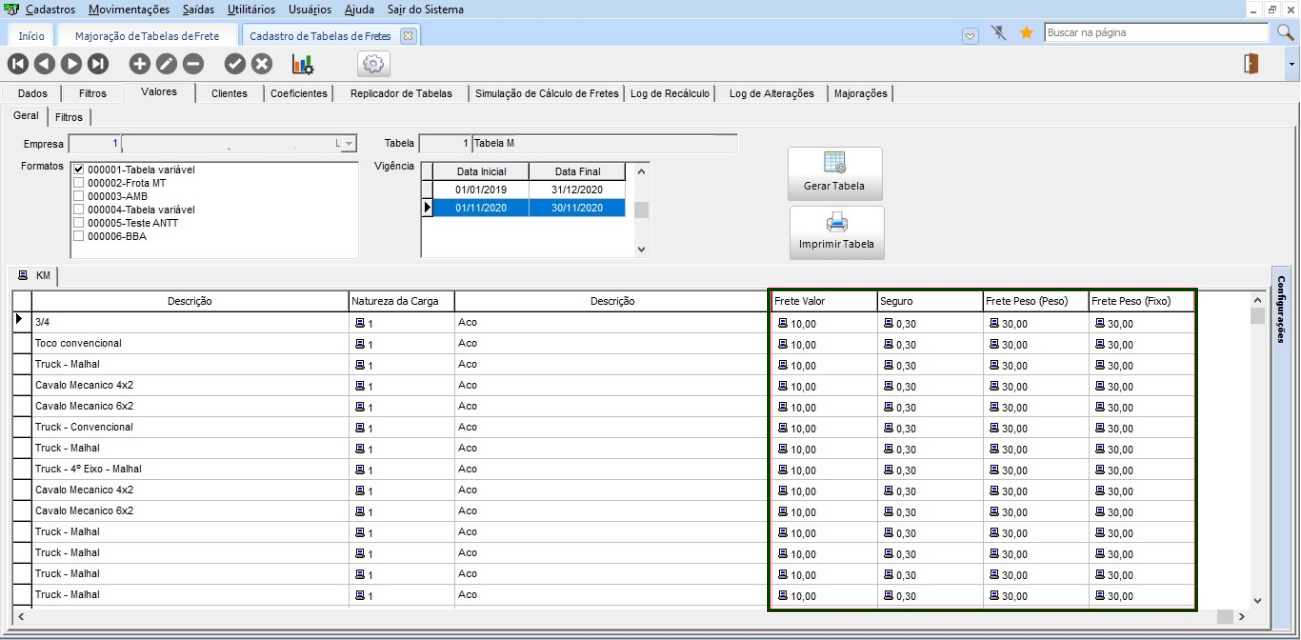
Task: Expand the tab list dropdown near pin icon
Action: tap(970, 35)
